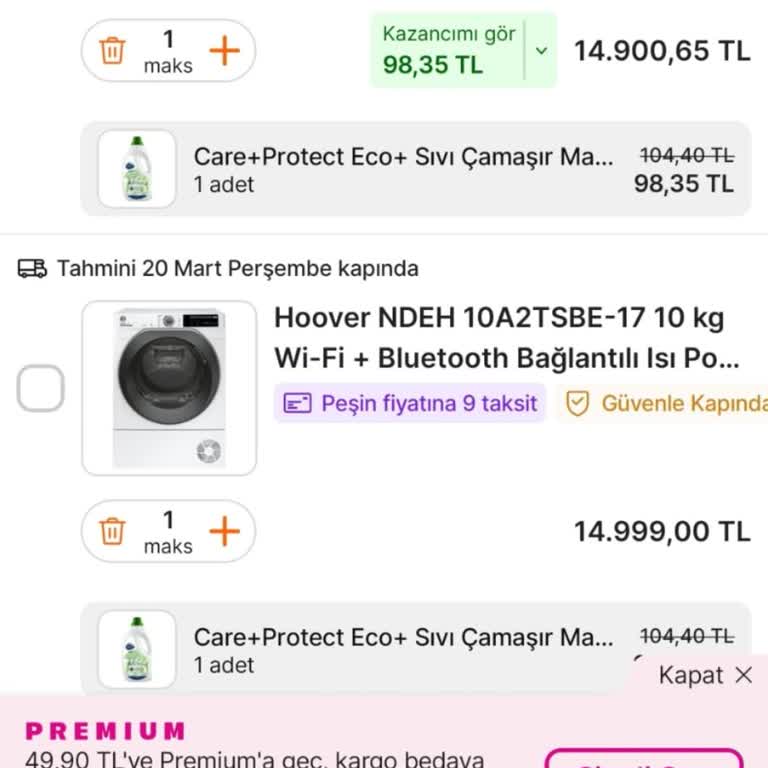Viewport: 768px width, 768px height.
Task: Tap the lower Care+Protect detergent thumbnail
Action: coord(137,648)
